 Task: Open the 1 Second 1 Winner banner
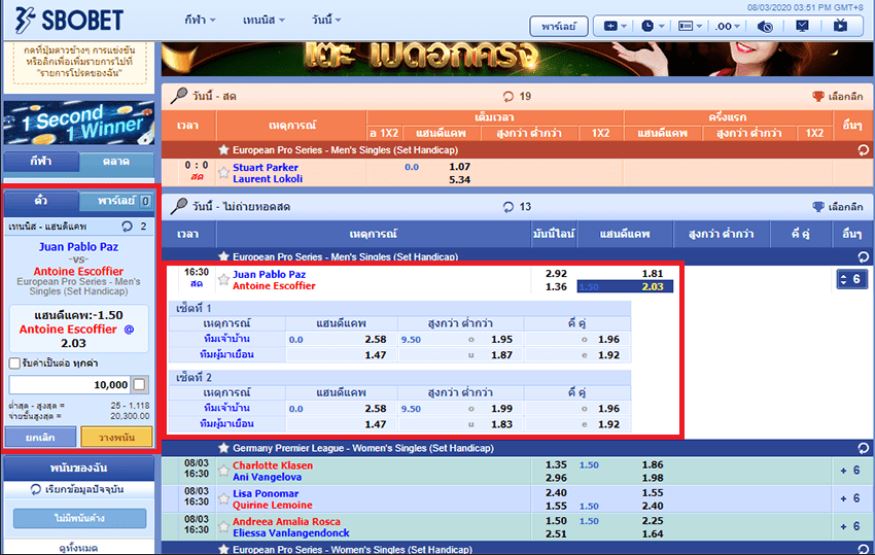click(x=79, y=123)
